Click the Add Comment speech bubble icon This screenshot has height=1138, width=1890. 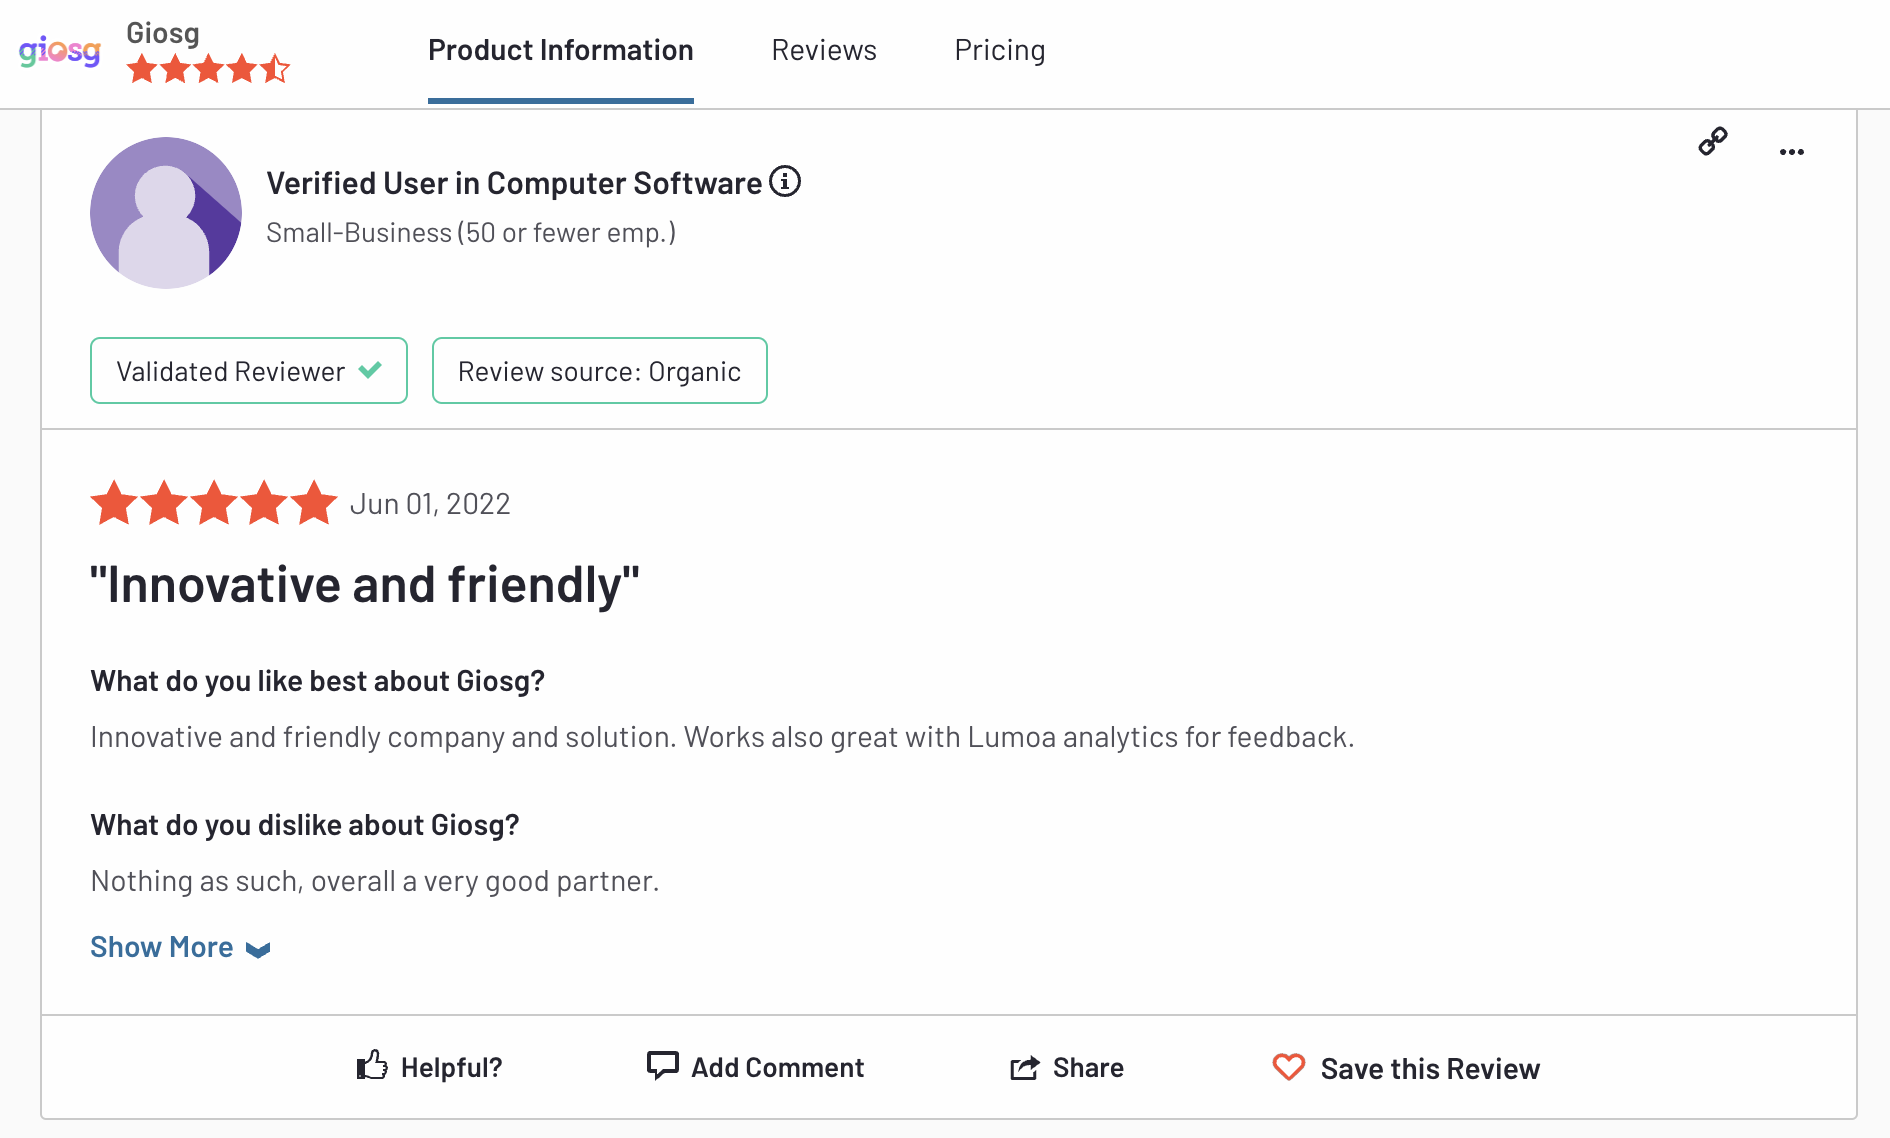662,1066
